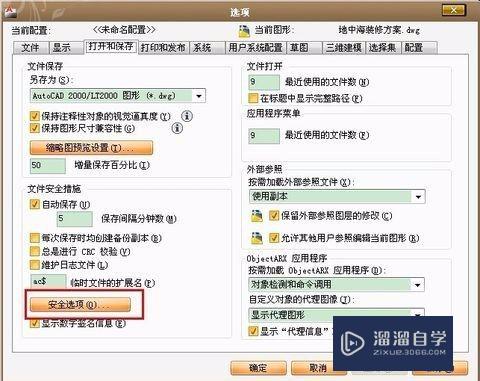This screenshot has width=480, height=381.
Task: Click 增量保存百分比 input field
Action: [48, 166]
